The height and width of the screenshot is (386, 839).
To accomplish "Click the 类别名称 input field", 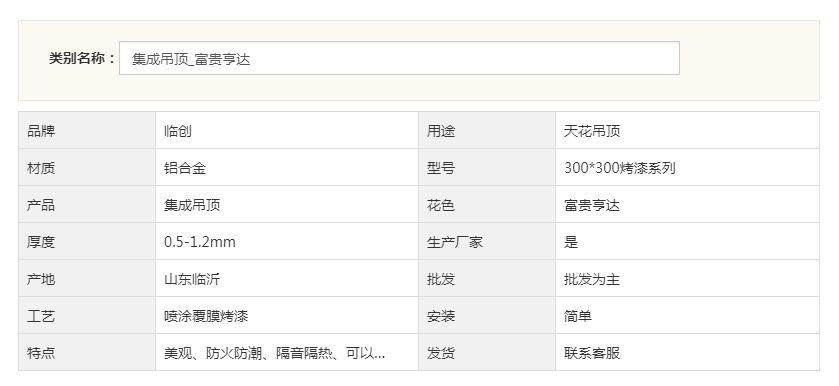I will 399,58.
